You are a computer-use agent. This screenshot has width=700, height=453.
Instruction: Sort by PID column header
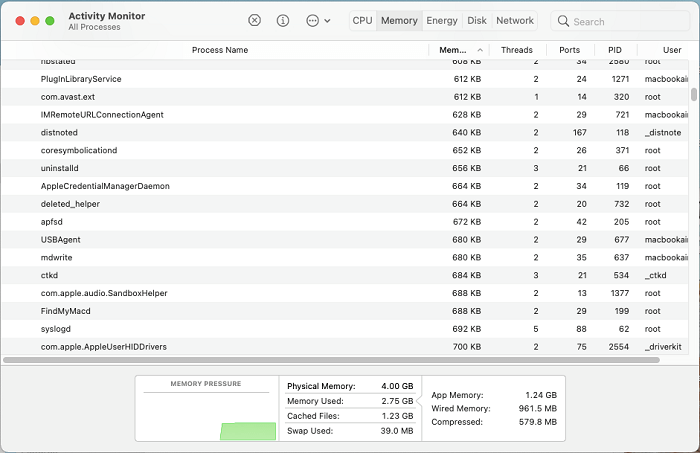pos(615,50)
